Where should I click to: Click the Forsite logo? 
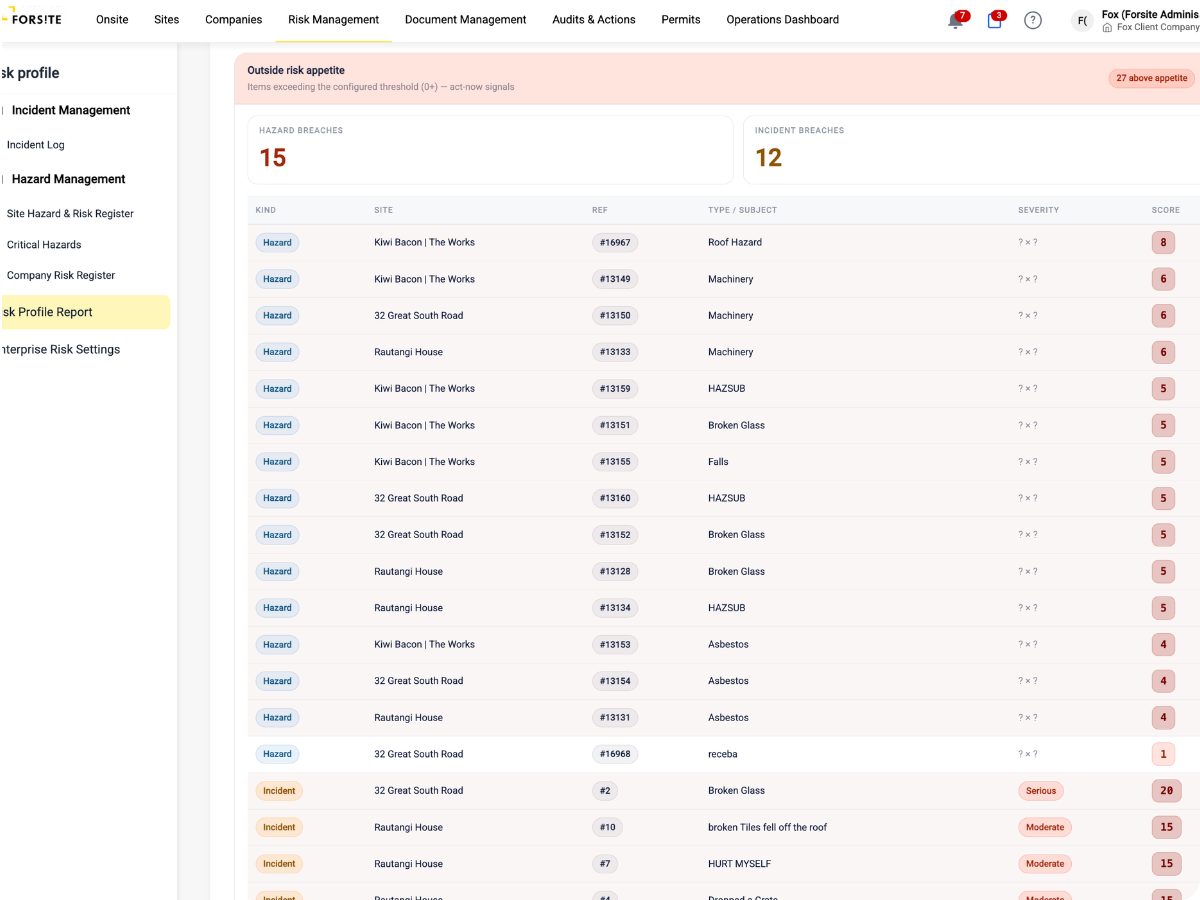click(x=31, y=19)
